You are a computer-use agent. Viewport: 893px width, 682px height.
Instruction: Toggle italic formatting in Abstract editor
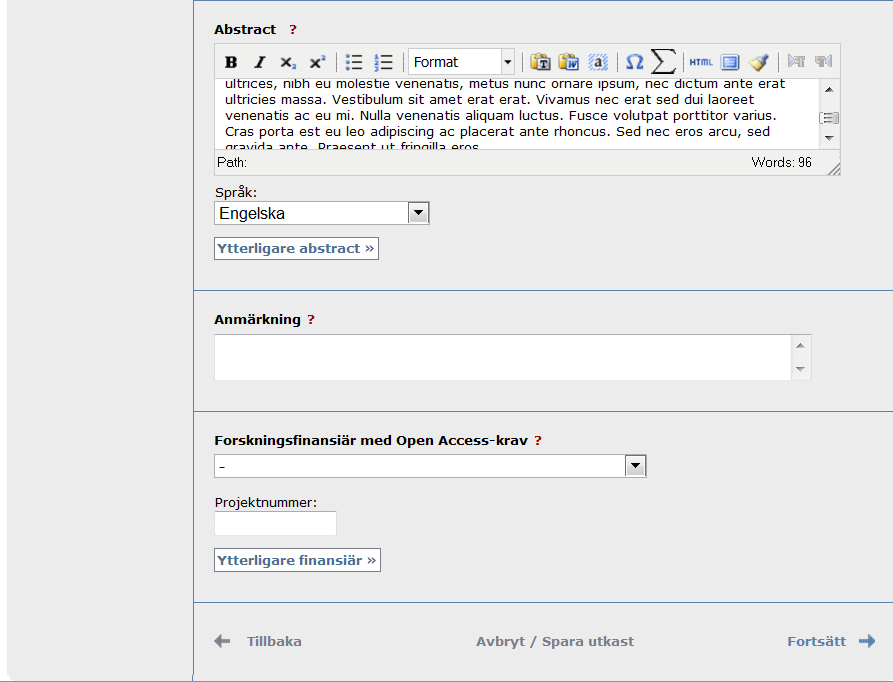pos(260,62)
